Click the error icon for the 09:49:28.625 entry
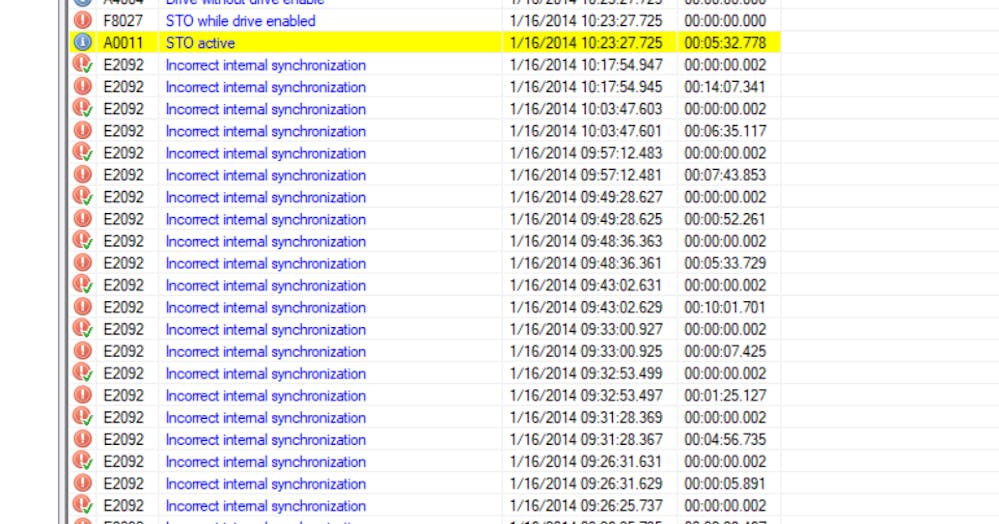 coord(83,219)
